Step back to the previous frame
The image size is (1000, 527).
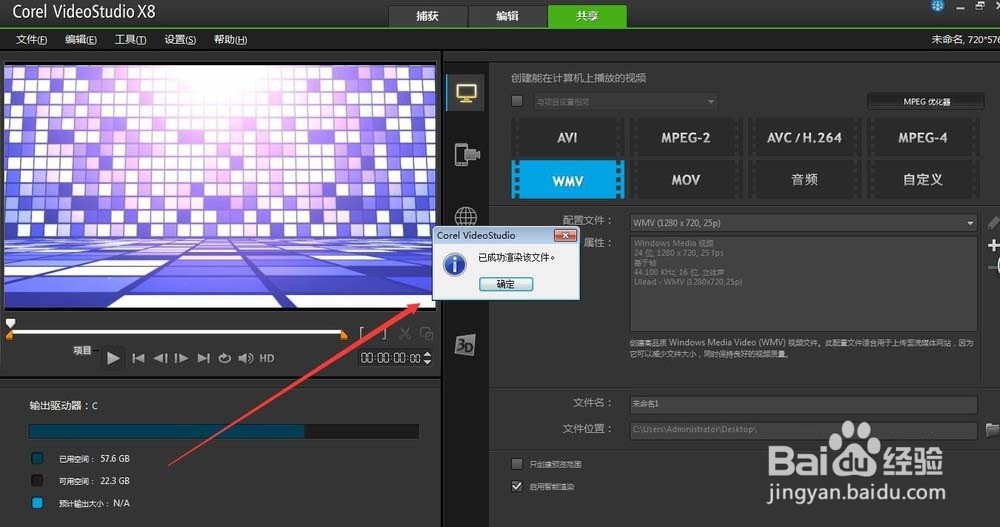[x=160, y=358]
